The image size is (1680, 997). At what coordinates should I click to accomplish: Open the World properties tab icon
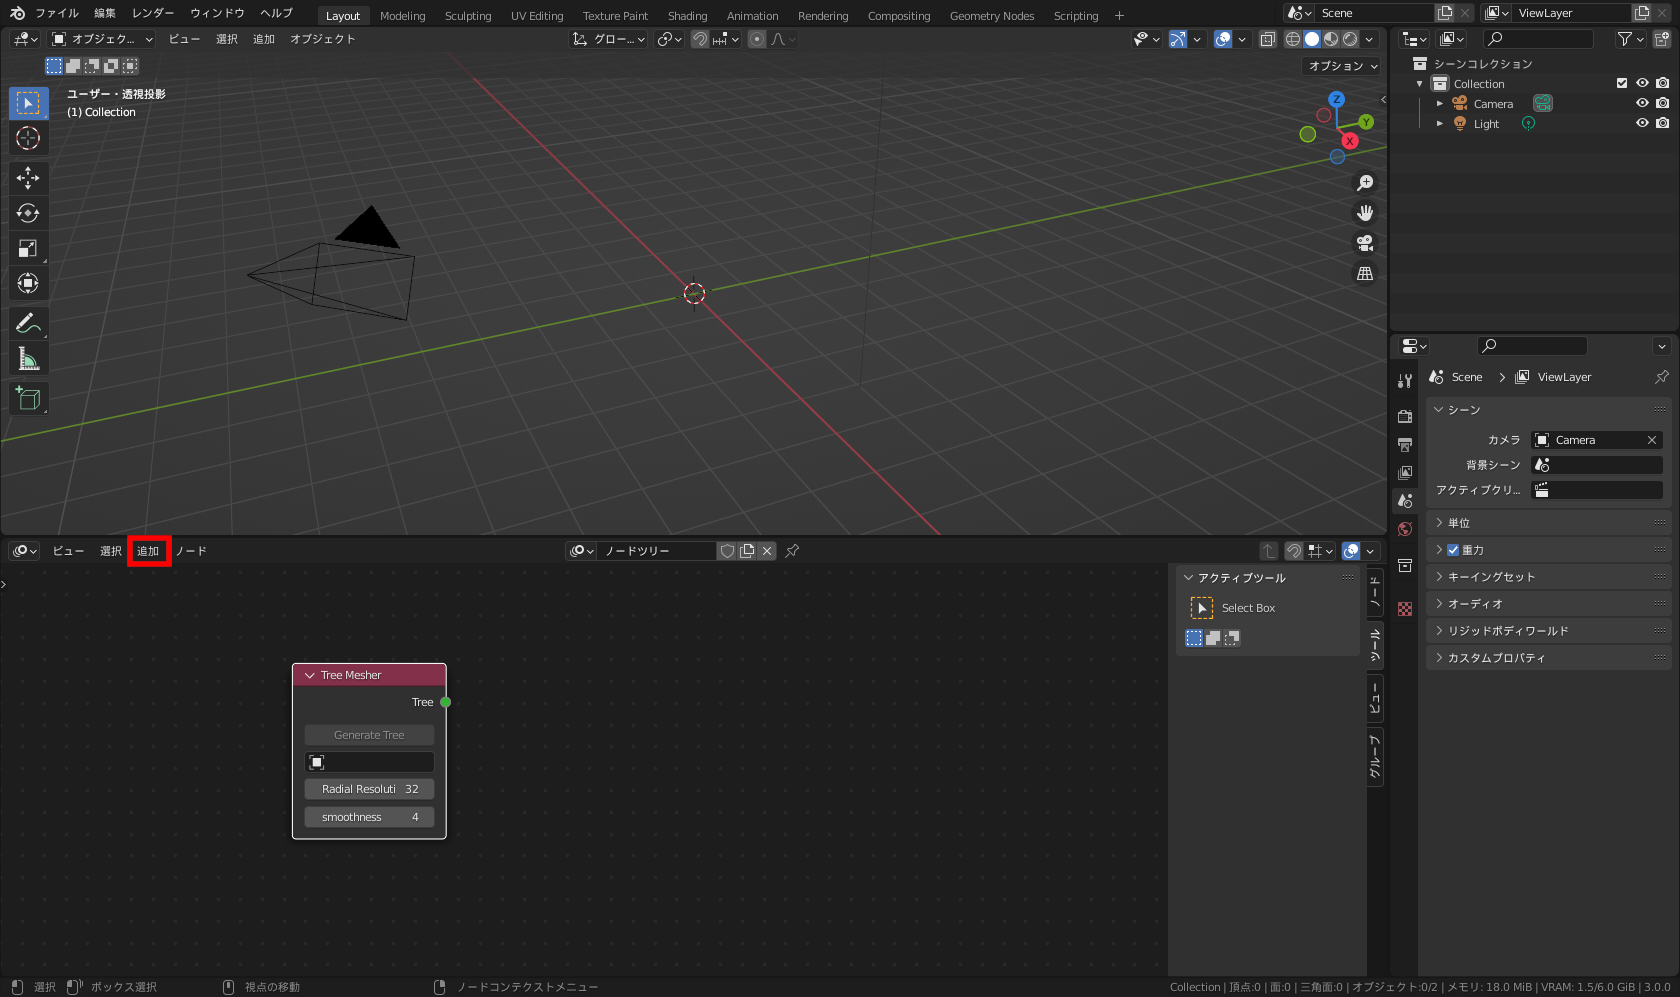(1405, 529)
